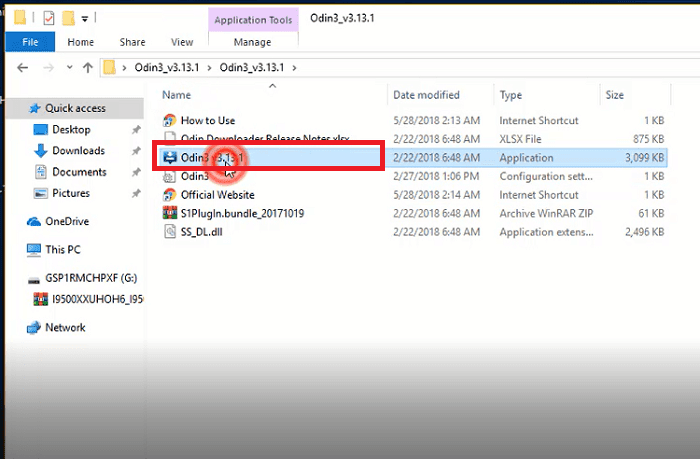Select Odin3 configuration settings file name
700x459 pixels.
tap(195, 176)
